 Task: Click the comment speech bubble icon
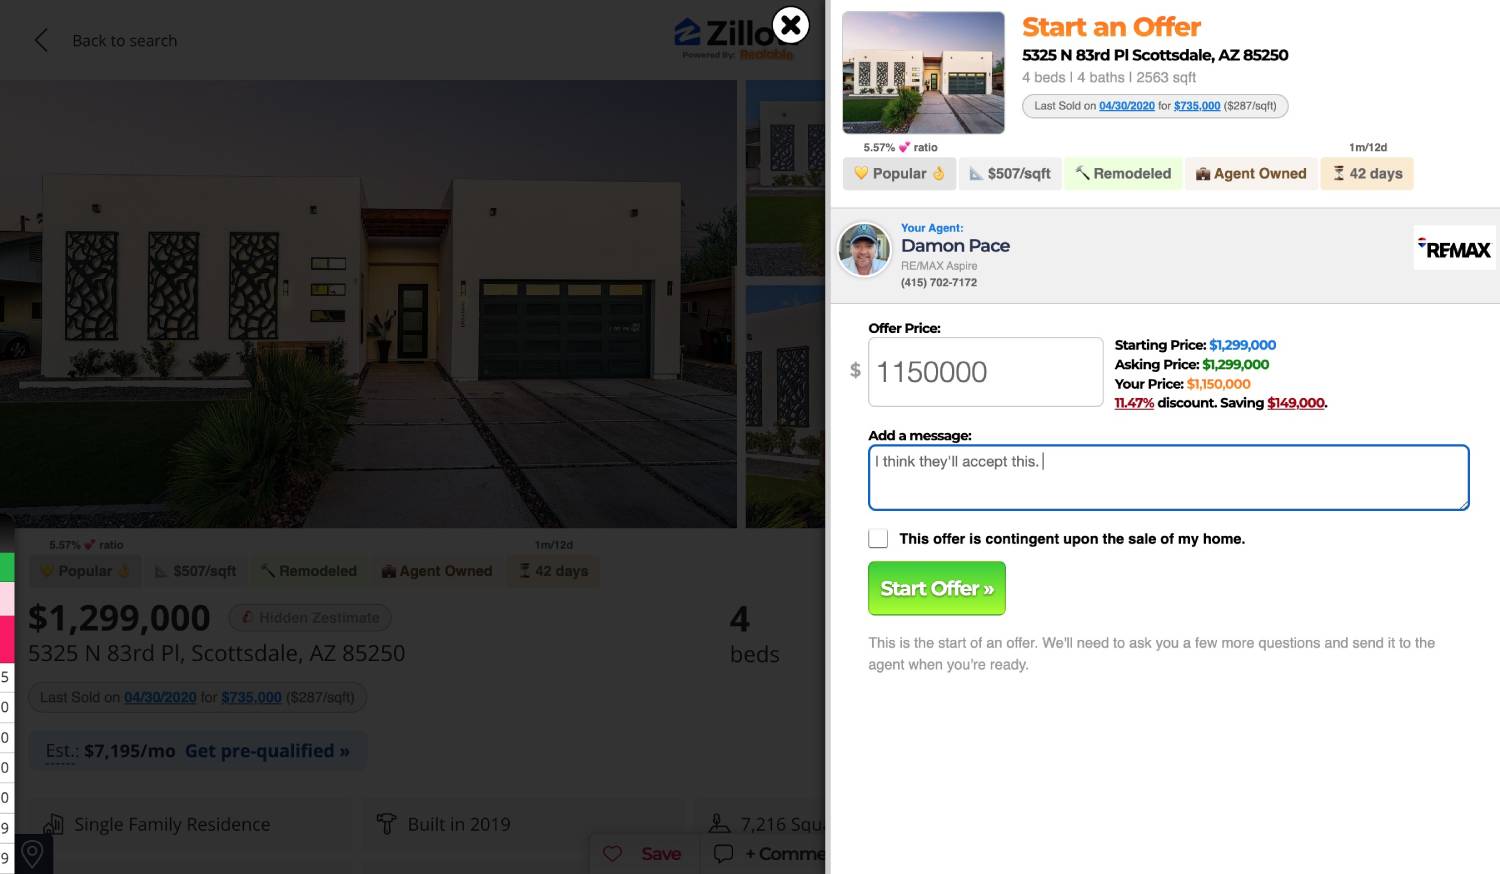pos(724,854)
